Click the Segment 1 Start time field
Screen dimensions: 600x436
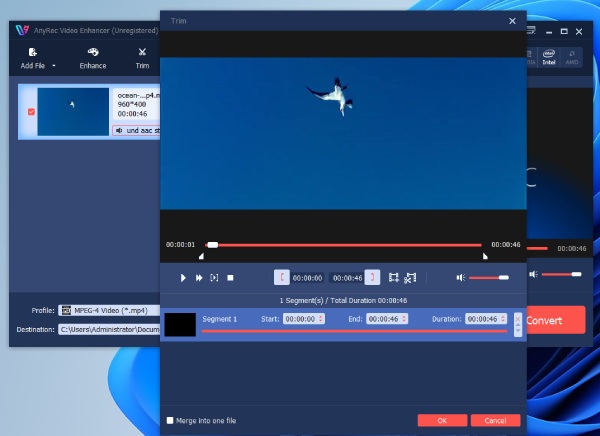[x=304, y=318]
